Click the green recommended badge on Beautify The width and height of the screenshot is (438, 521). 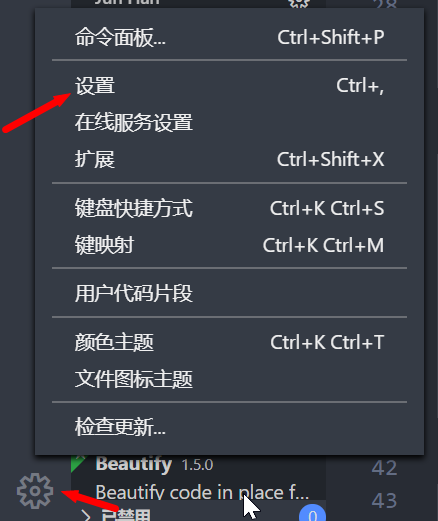(x=79, y=463)
